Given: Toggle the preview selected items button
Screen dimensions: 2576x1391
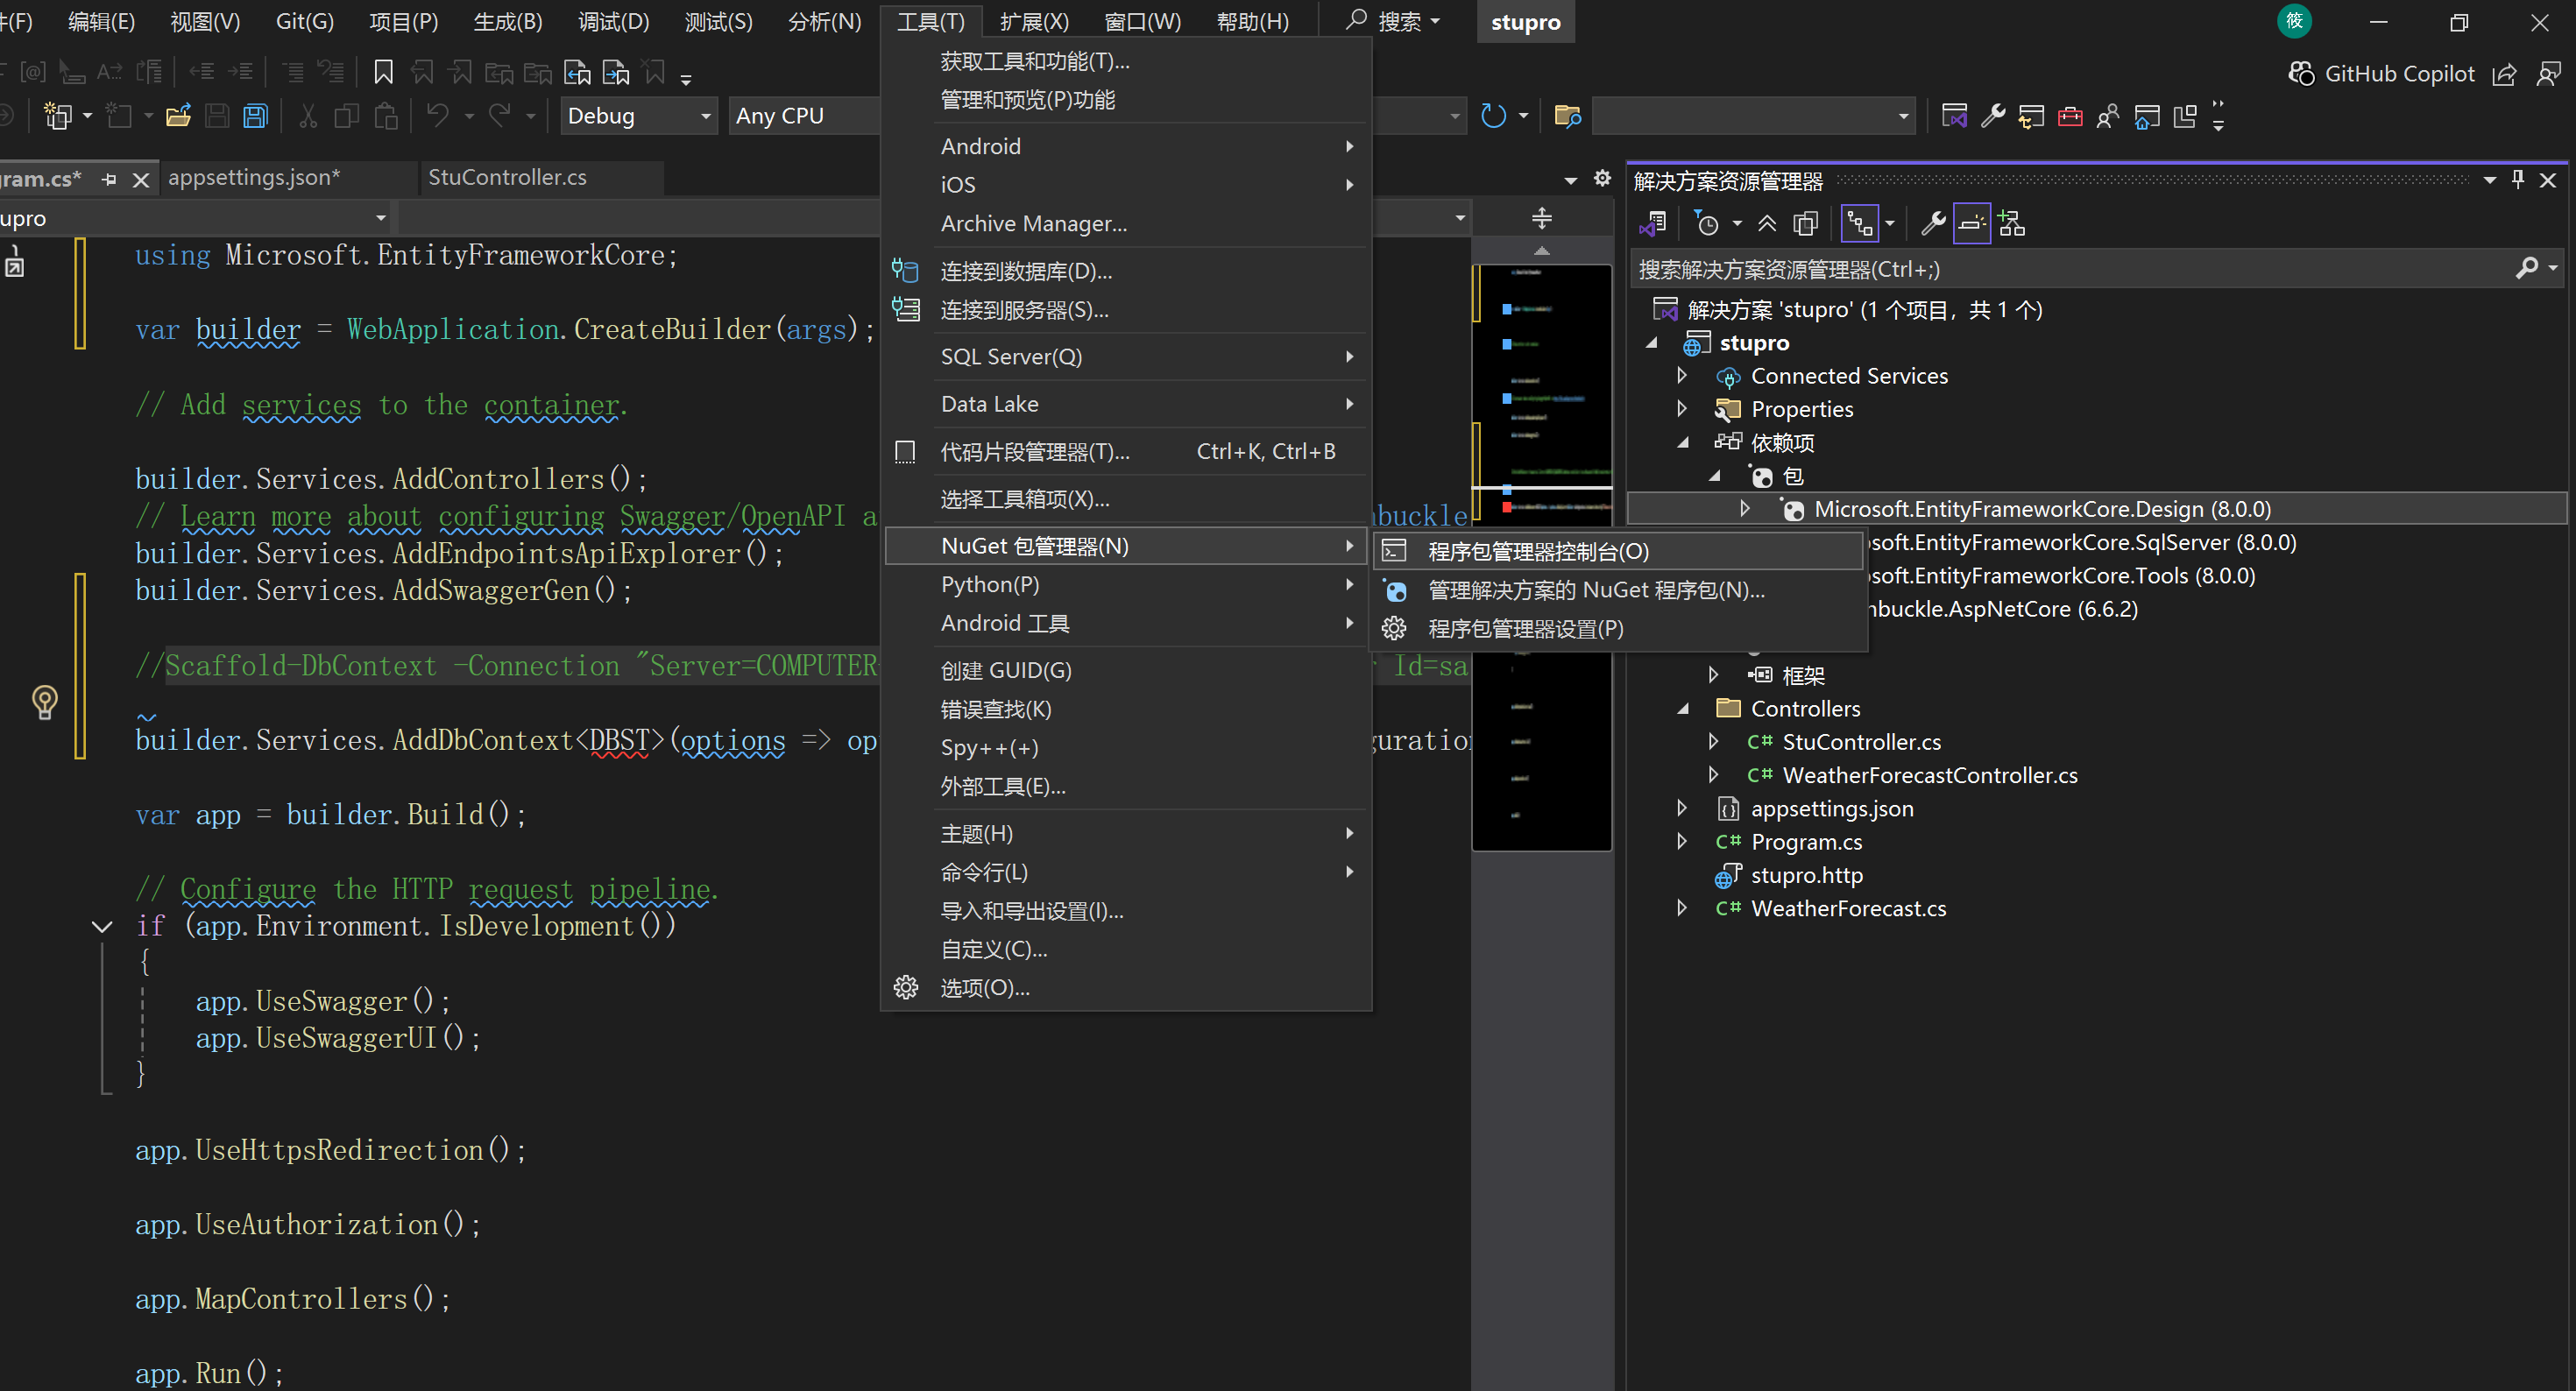Looking at the screenshot, I should 1971,223.
